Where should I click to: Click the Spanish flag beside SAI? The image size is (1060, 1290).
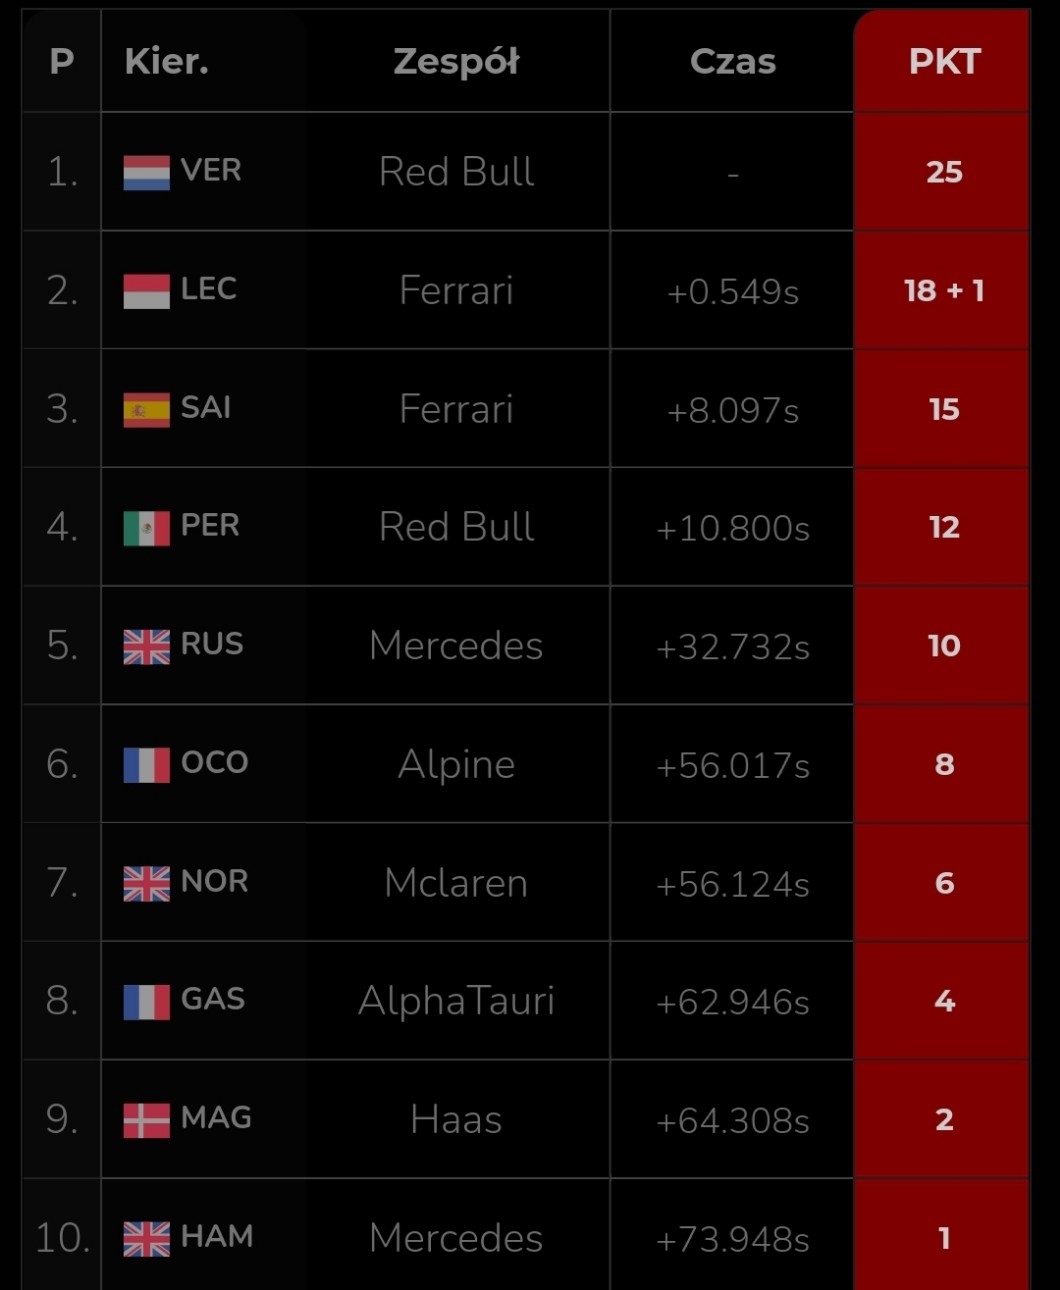click(x=146, y=409)
